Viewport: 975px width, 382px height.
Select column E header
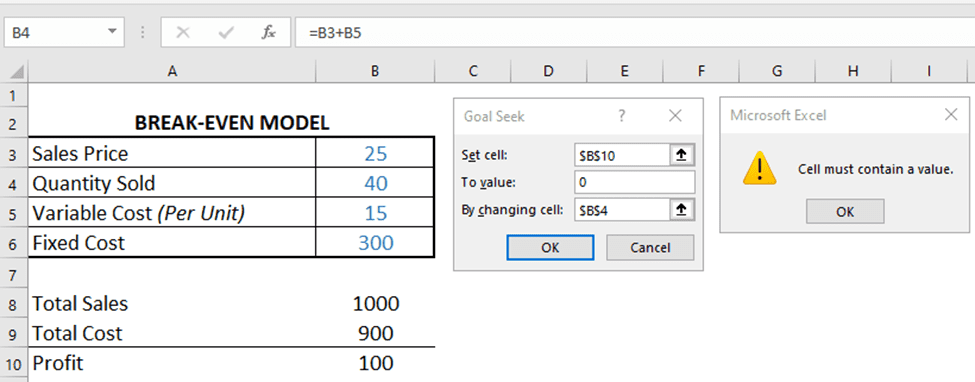click(624, 72)
